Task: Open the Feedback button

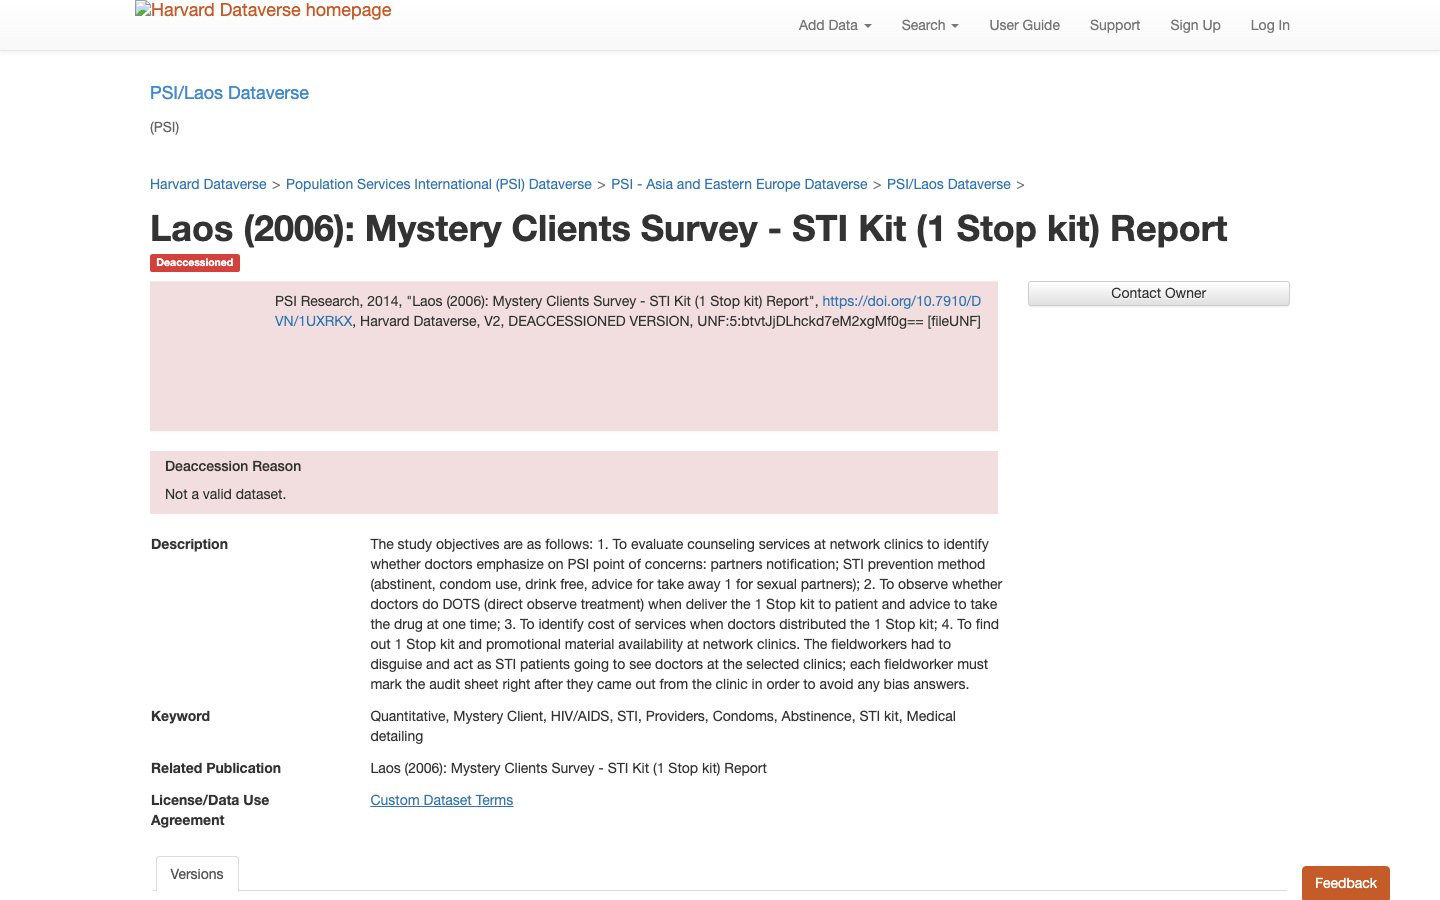Action: (x=1346, y=883)
